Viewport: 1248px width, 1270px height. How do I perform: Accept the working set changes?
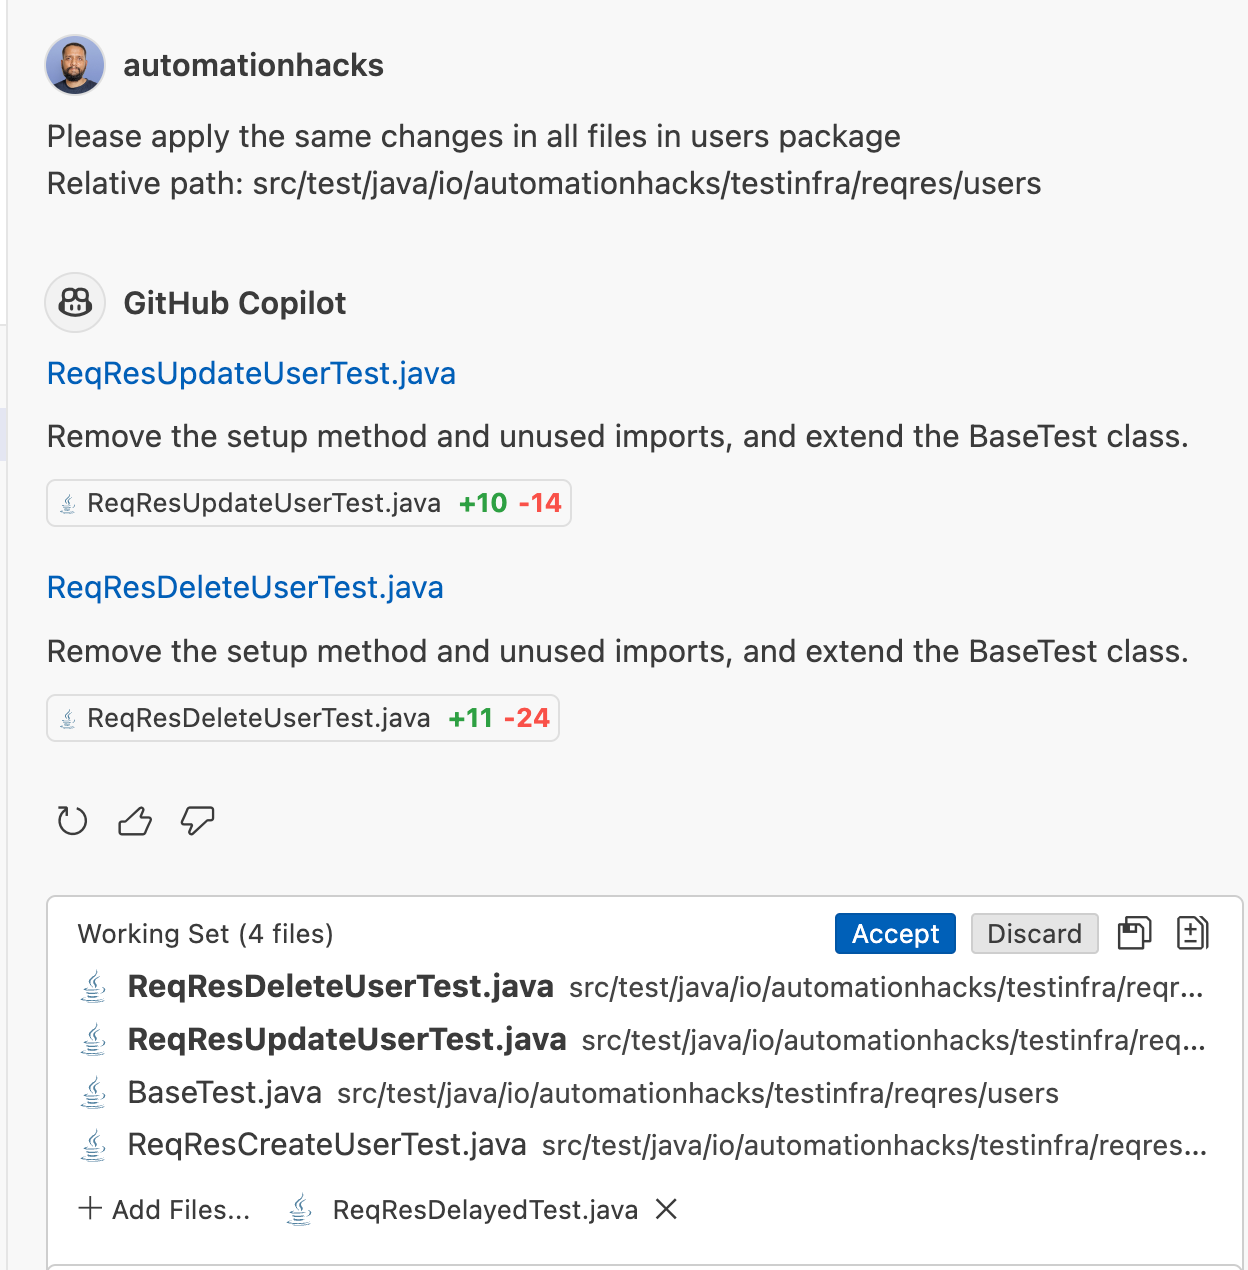pos(894,933)
